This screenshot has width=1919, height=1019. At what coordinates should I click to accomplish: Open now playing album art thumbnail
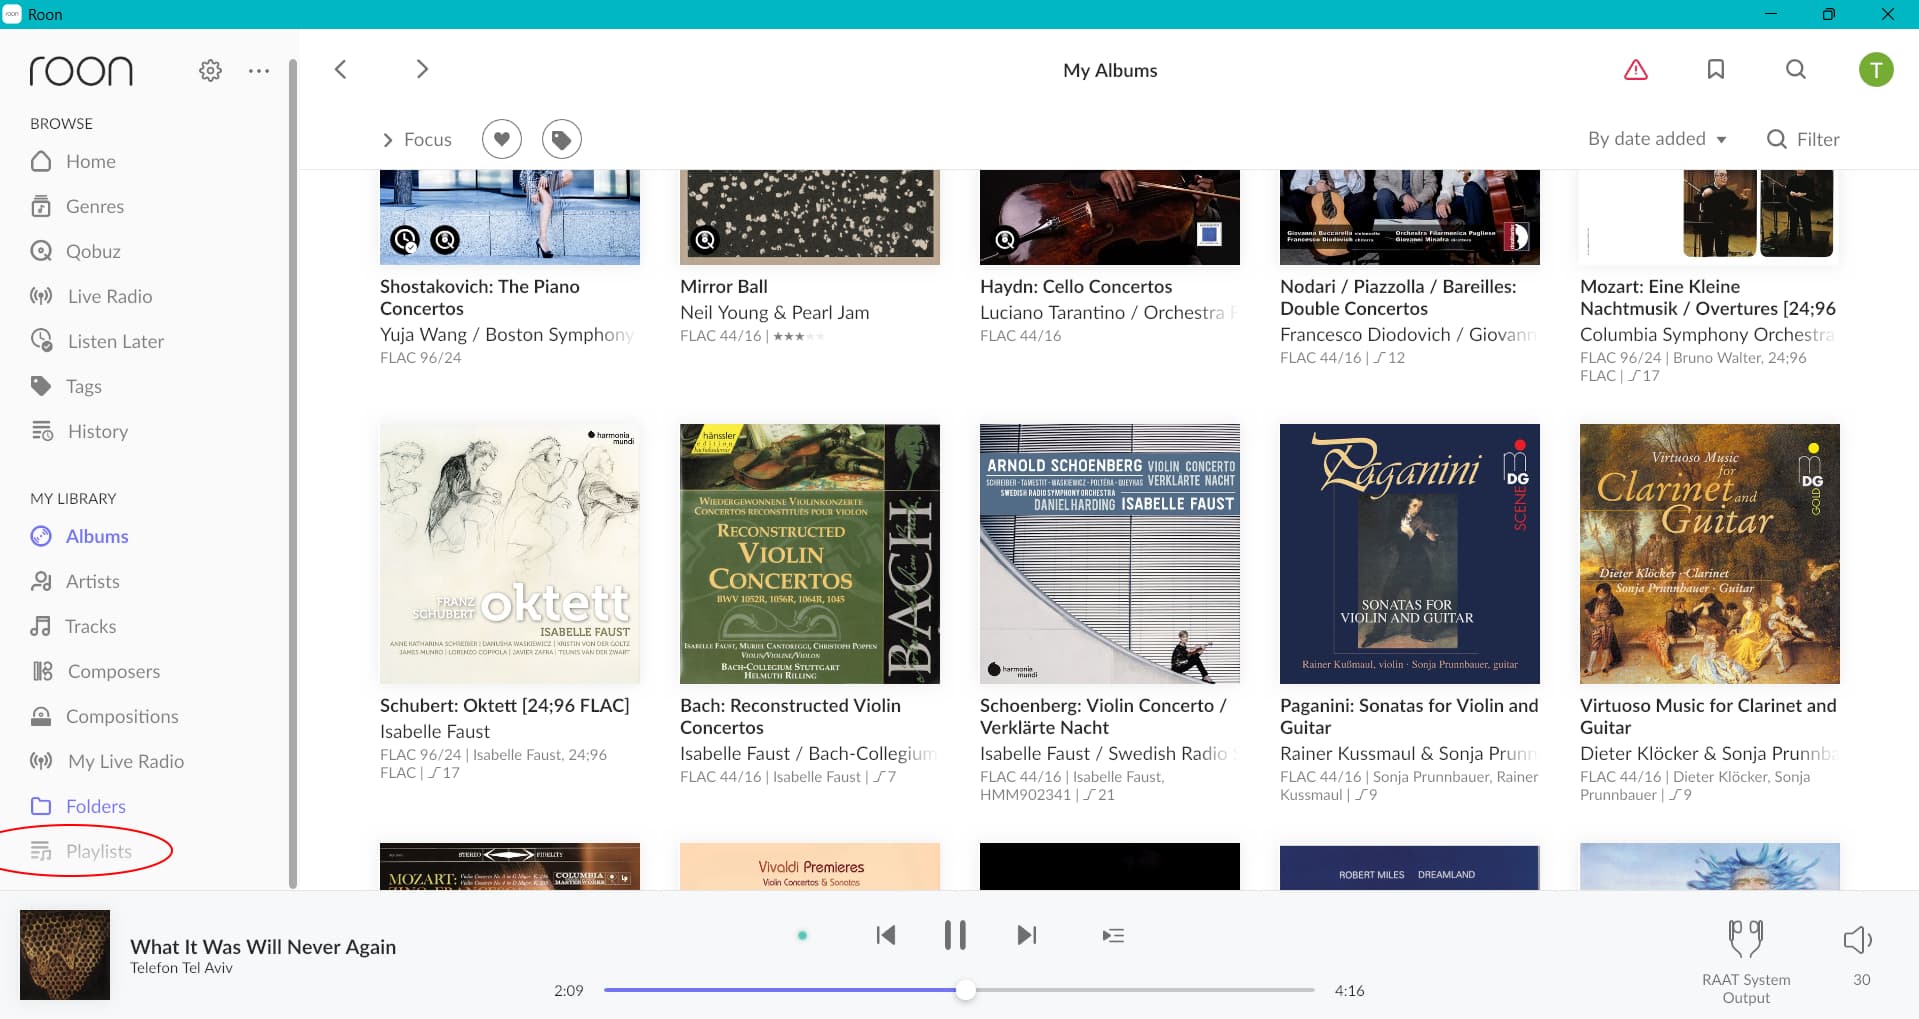pos(65,955)
